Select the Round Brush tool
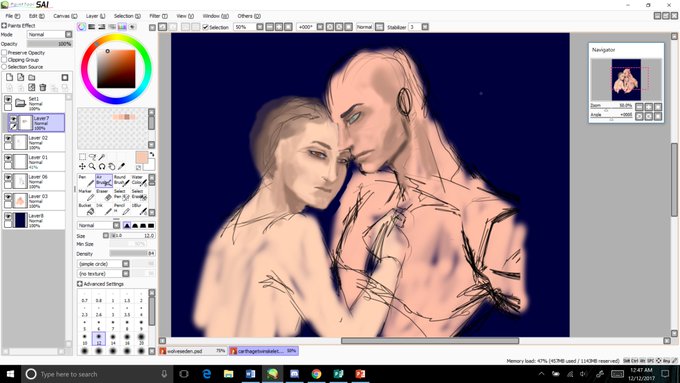The image size is (680, 383). coord(121,180)
